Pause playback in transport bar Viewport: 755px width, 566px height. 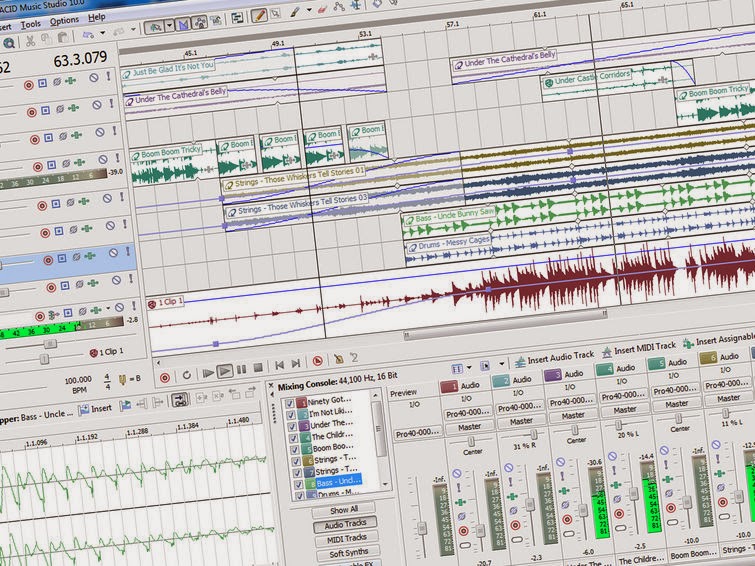point(242,369)
